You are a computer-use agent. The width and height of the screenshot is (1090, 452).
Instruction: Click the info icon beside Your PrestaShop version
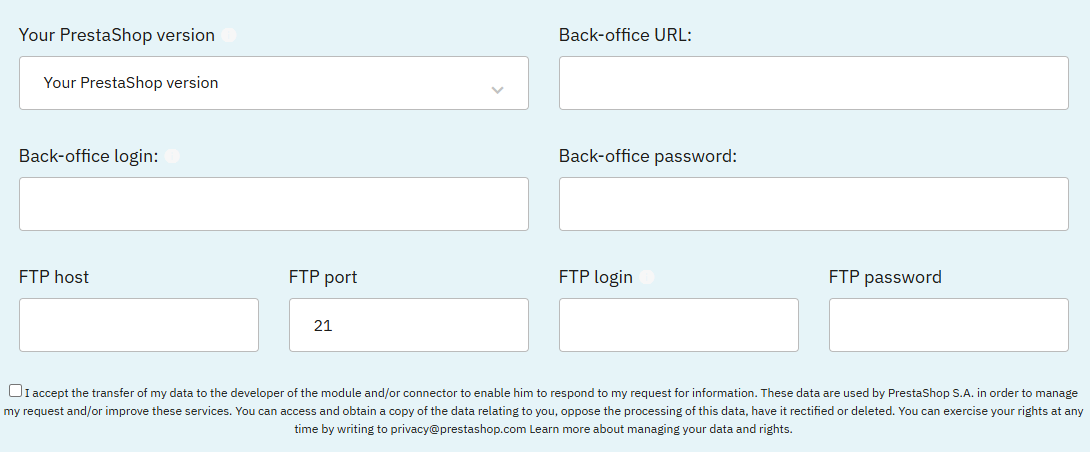pos(229,35)
